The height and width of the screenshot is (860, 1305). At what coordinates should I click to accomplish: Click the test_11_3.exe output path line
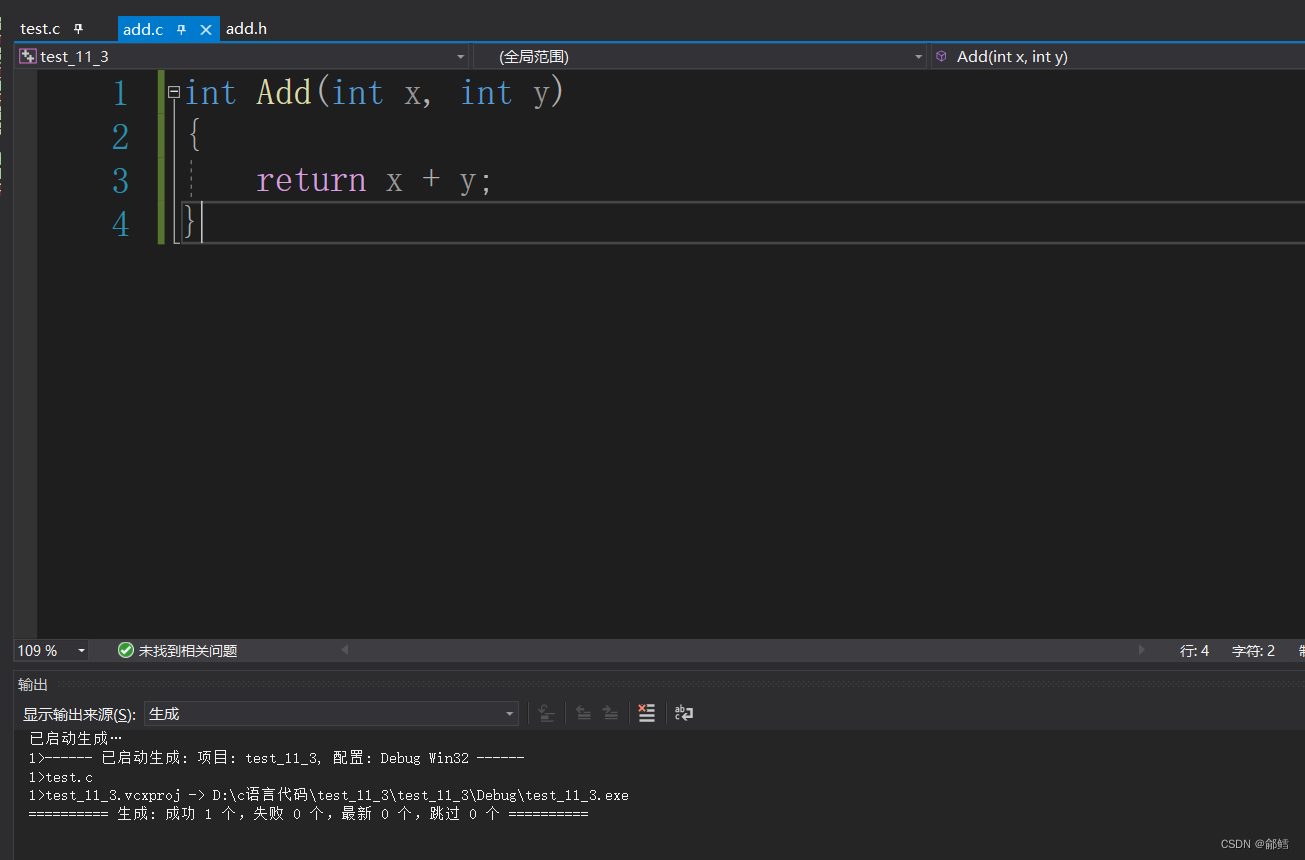coord(329,796)
